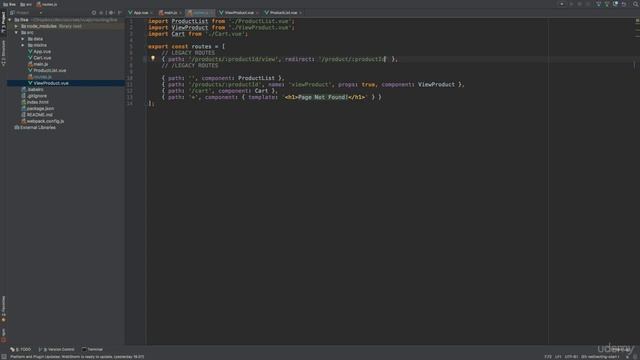
Task: Open the run configuration dropdown
Action: coord(562,4)
